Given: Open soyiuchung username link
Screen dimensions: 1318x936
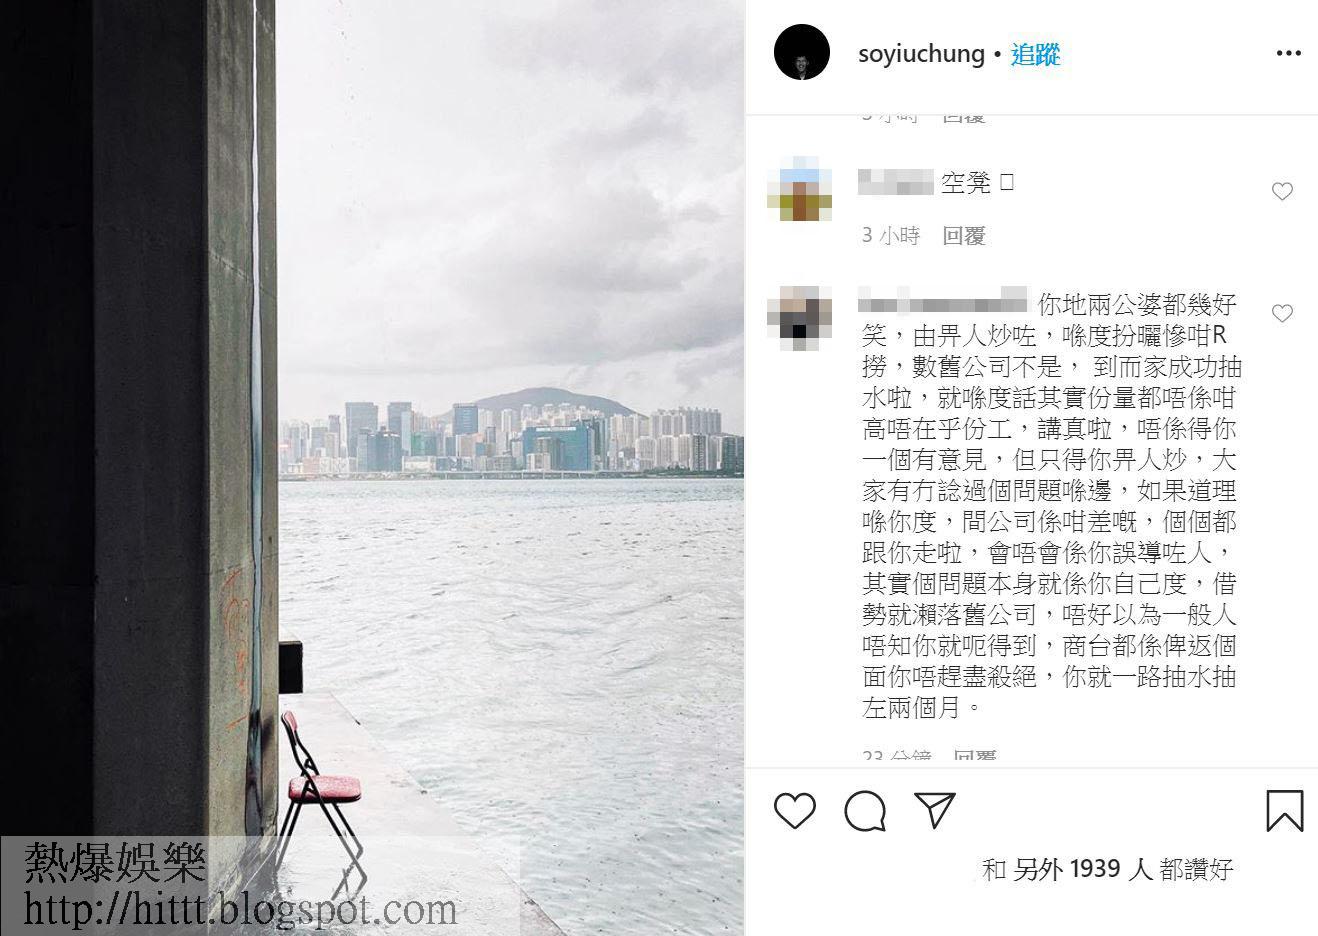Looking at the screenshot, I should pyautogui.click(x=921, y=54).
